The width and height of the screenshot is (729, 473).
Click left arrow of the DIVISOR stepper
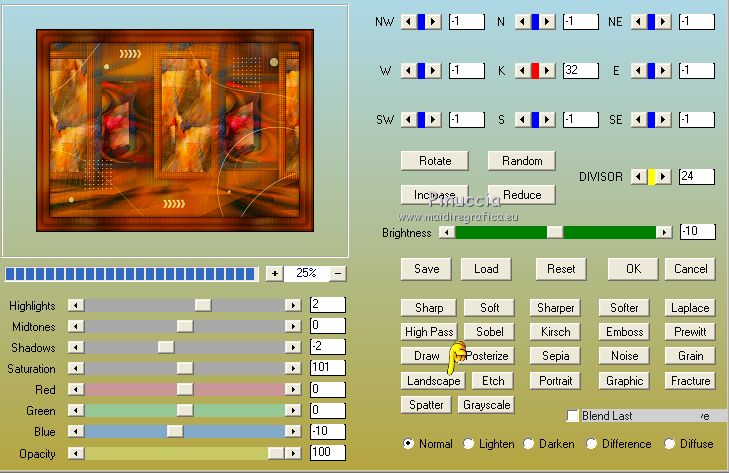coord(636,176)
